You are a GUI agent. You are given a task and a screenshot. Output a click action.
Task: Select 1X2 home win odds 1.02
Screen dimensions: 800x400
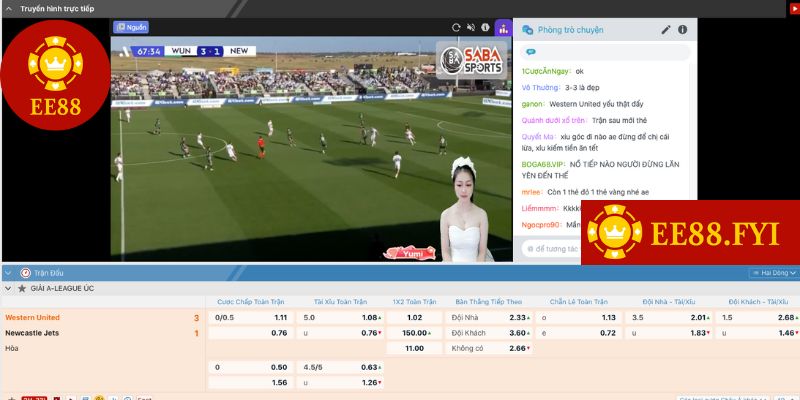tap(414, 317)
